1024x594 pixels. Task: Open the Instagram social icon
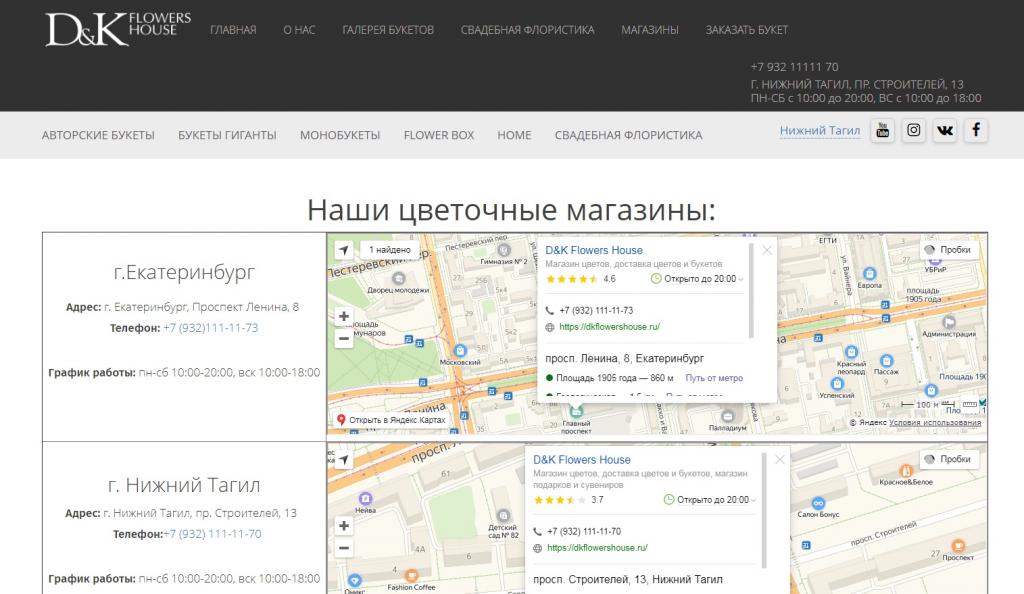914,130
